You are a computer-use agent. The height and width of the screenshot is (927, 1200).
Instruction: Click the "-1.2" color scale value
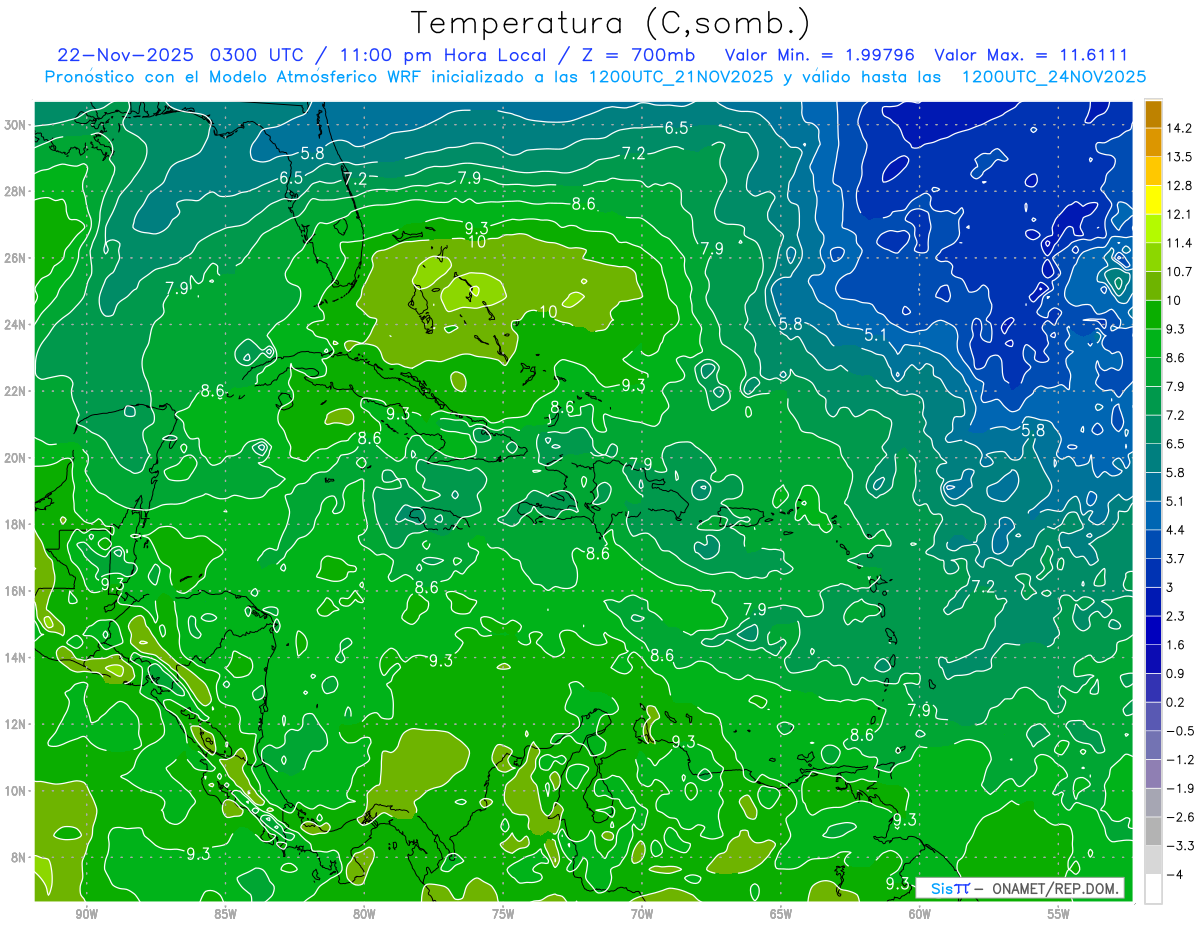1179,759
